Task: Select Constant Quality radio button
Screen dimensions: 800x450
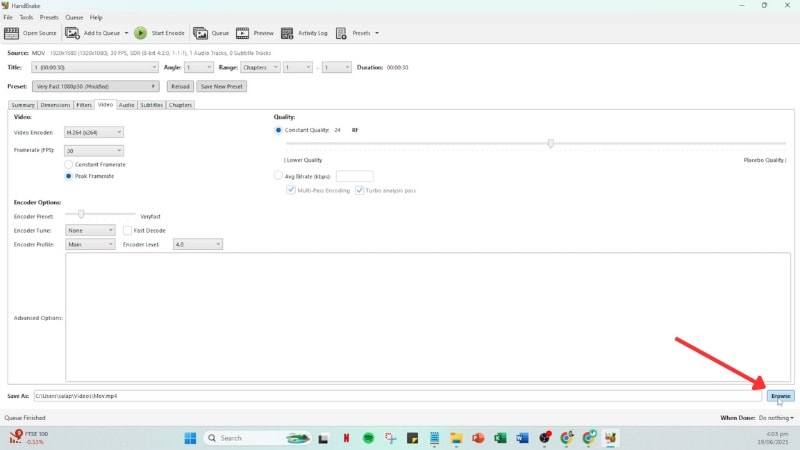Action: click(x=278, y=130)
